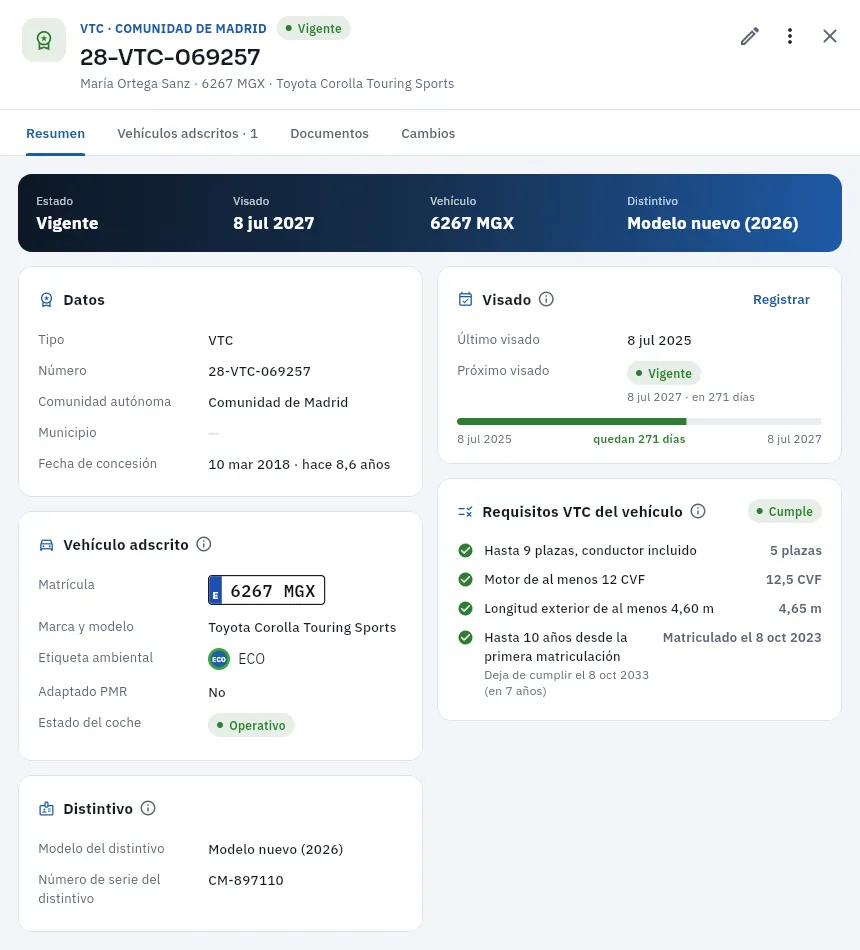View the Cambios tab
The width and height of the screenshot is (860, 950).
[x=428, y=133]
